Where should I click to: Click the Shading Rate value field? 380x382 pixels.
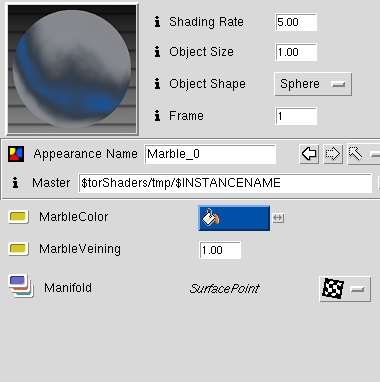(296, 22)
